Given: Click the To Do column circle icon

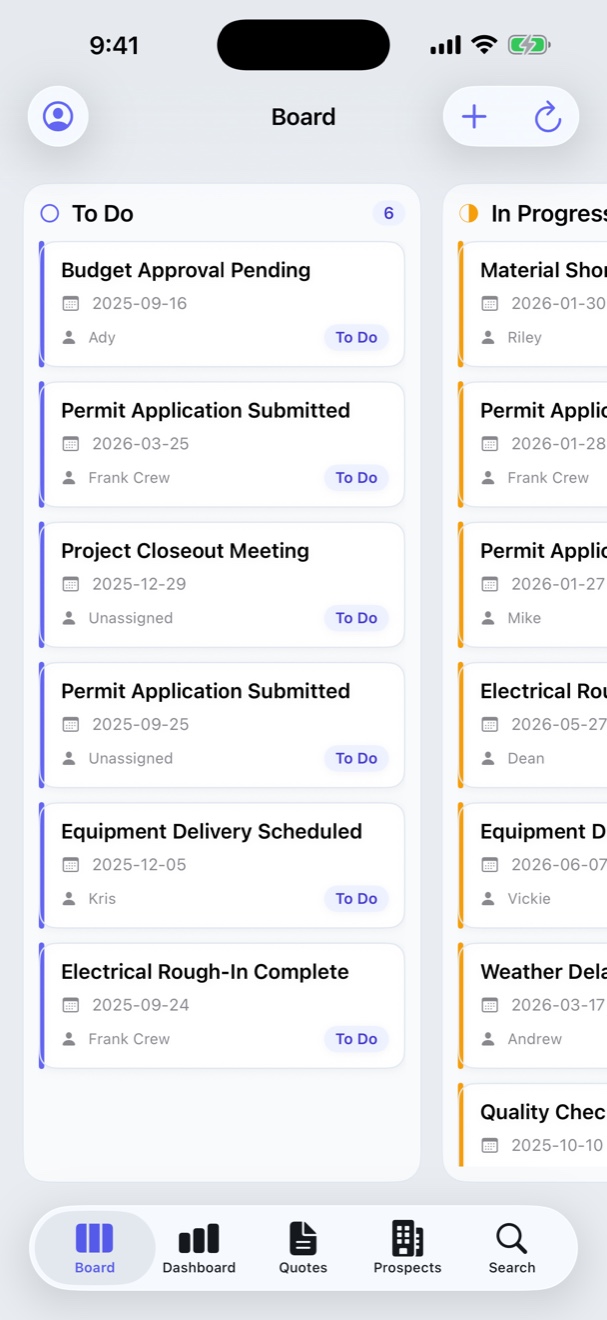Looking at the screenshot, I should coord(50,213).
